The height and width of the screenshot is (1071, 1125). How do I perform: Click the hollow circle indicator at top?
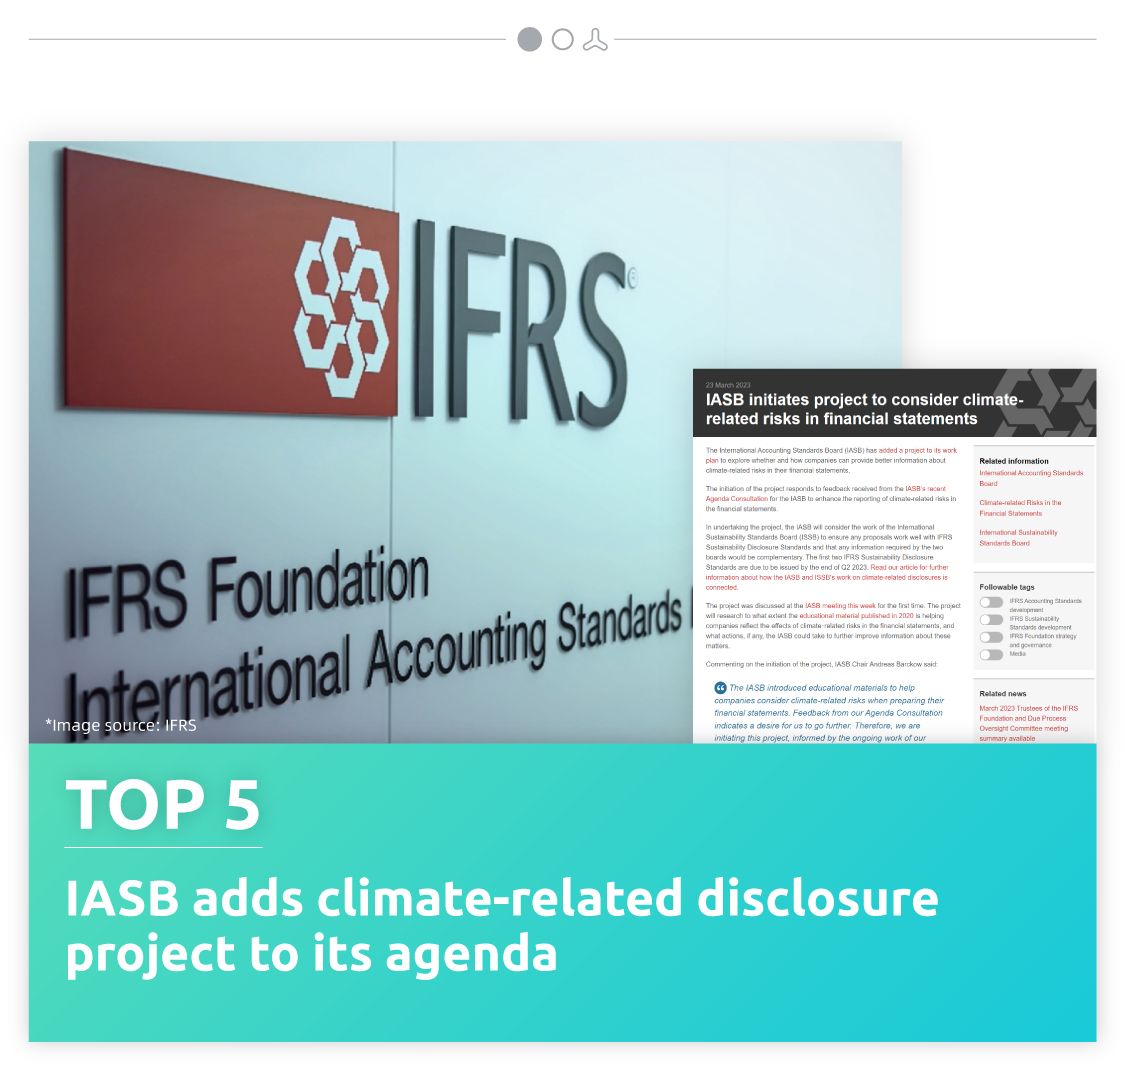point(562,39)
